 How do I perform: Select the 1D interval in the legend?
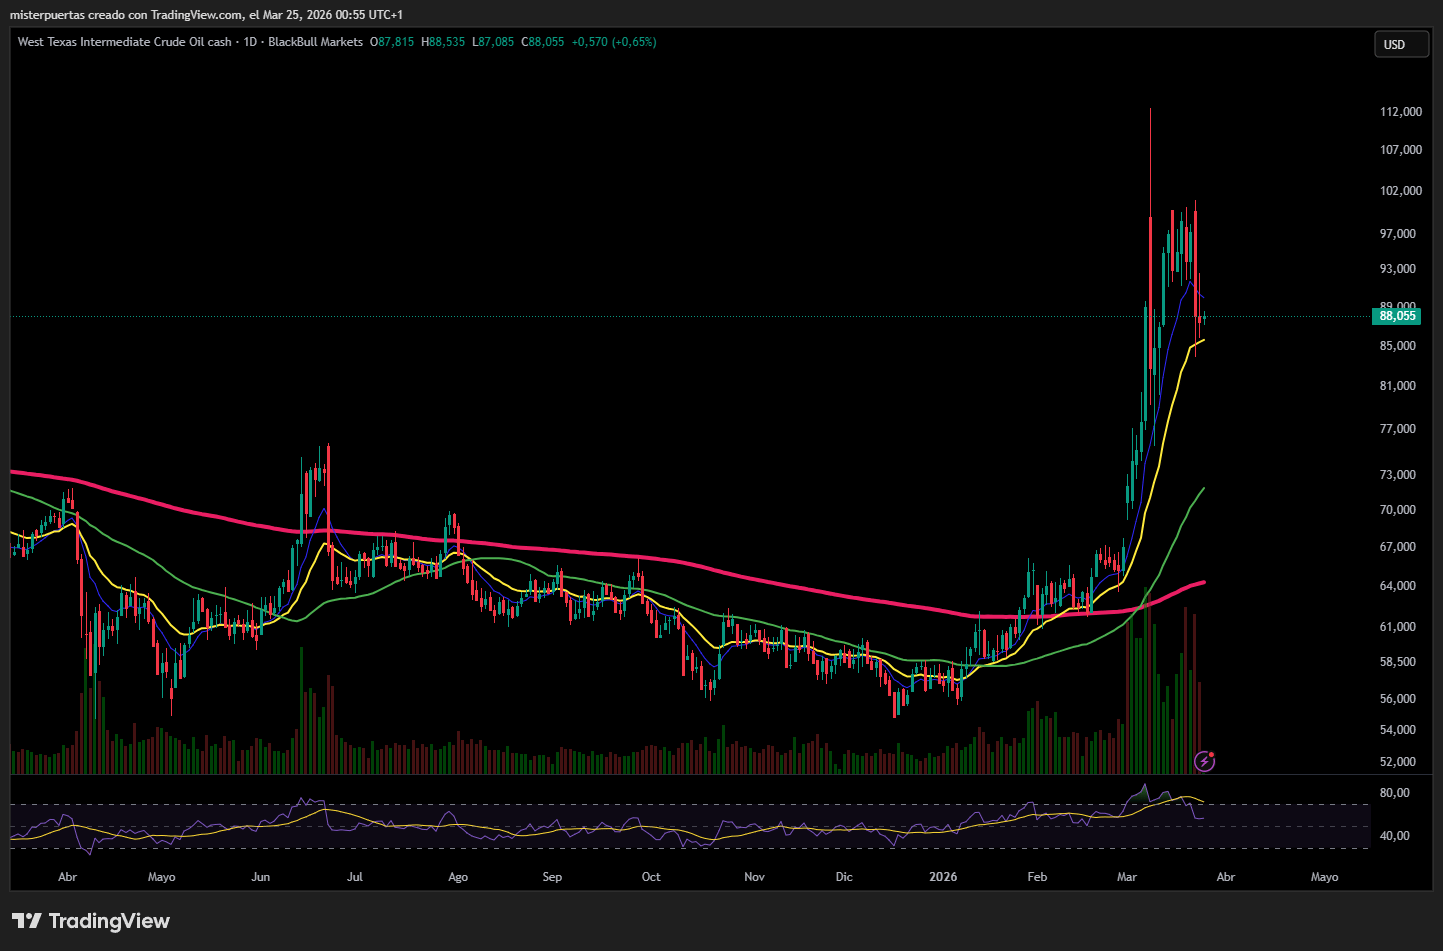[250, 42]
